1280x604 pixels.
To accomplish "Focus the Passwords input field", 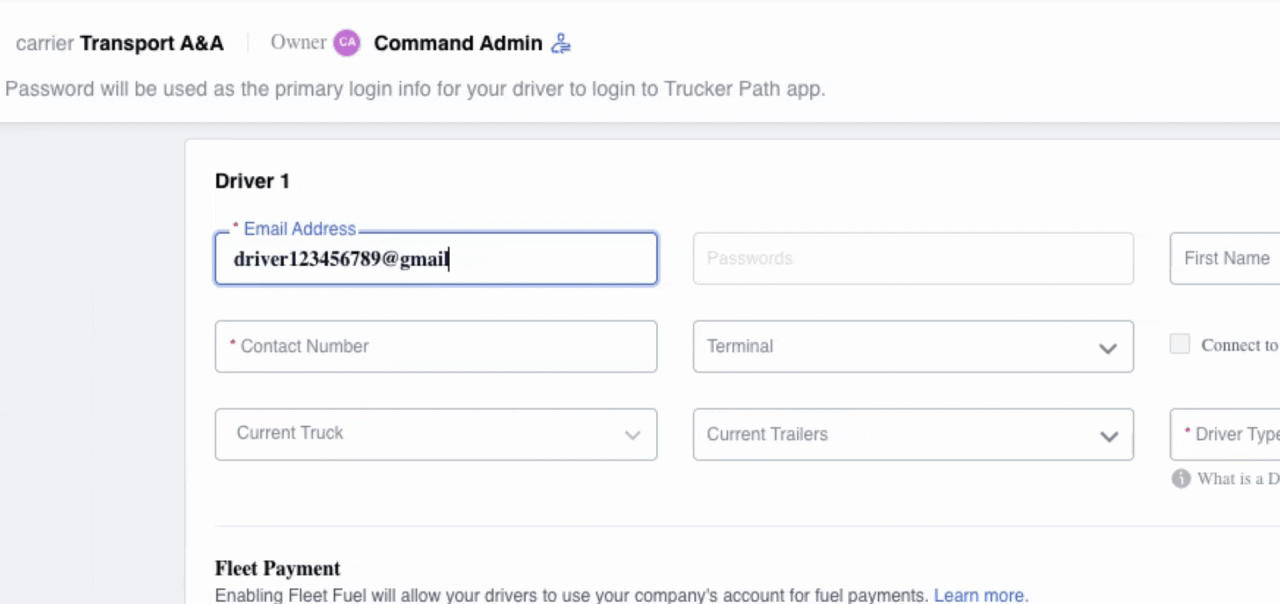I will click(912, 258).
